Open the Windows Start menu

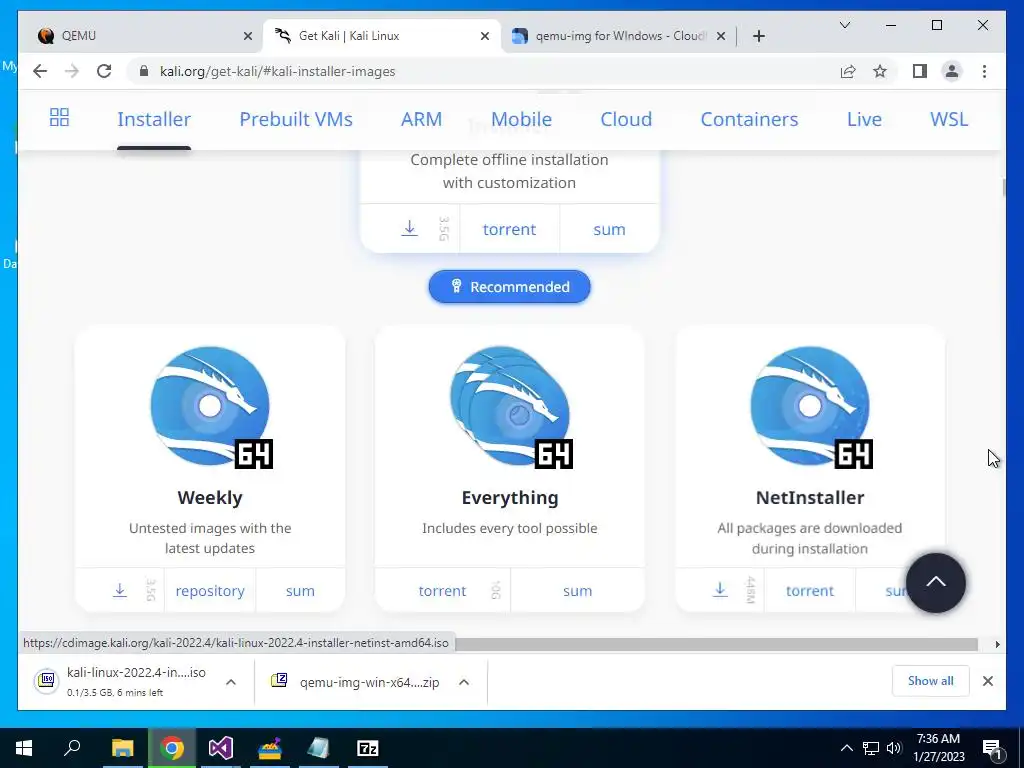pyautogui.click(x=24, y=748)
